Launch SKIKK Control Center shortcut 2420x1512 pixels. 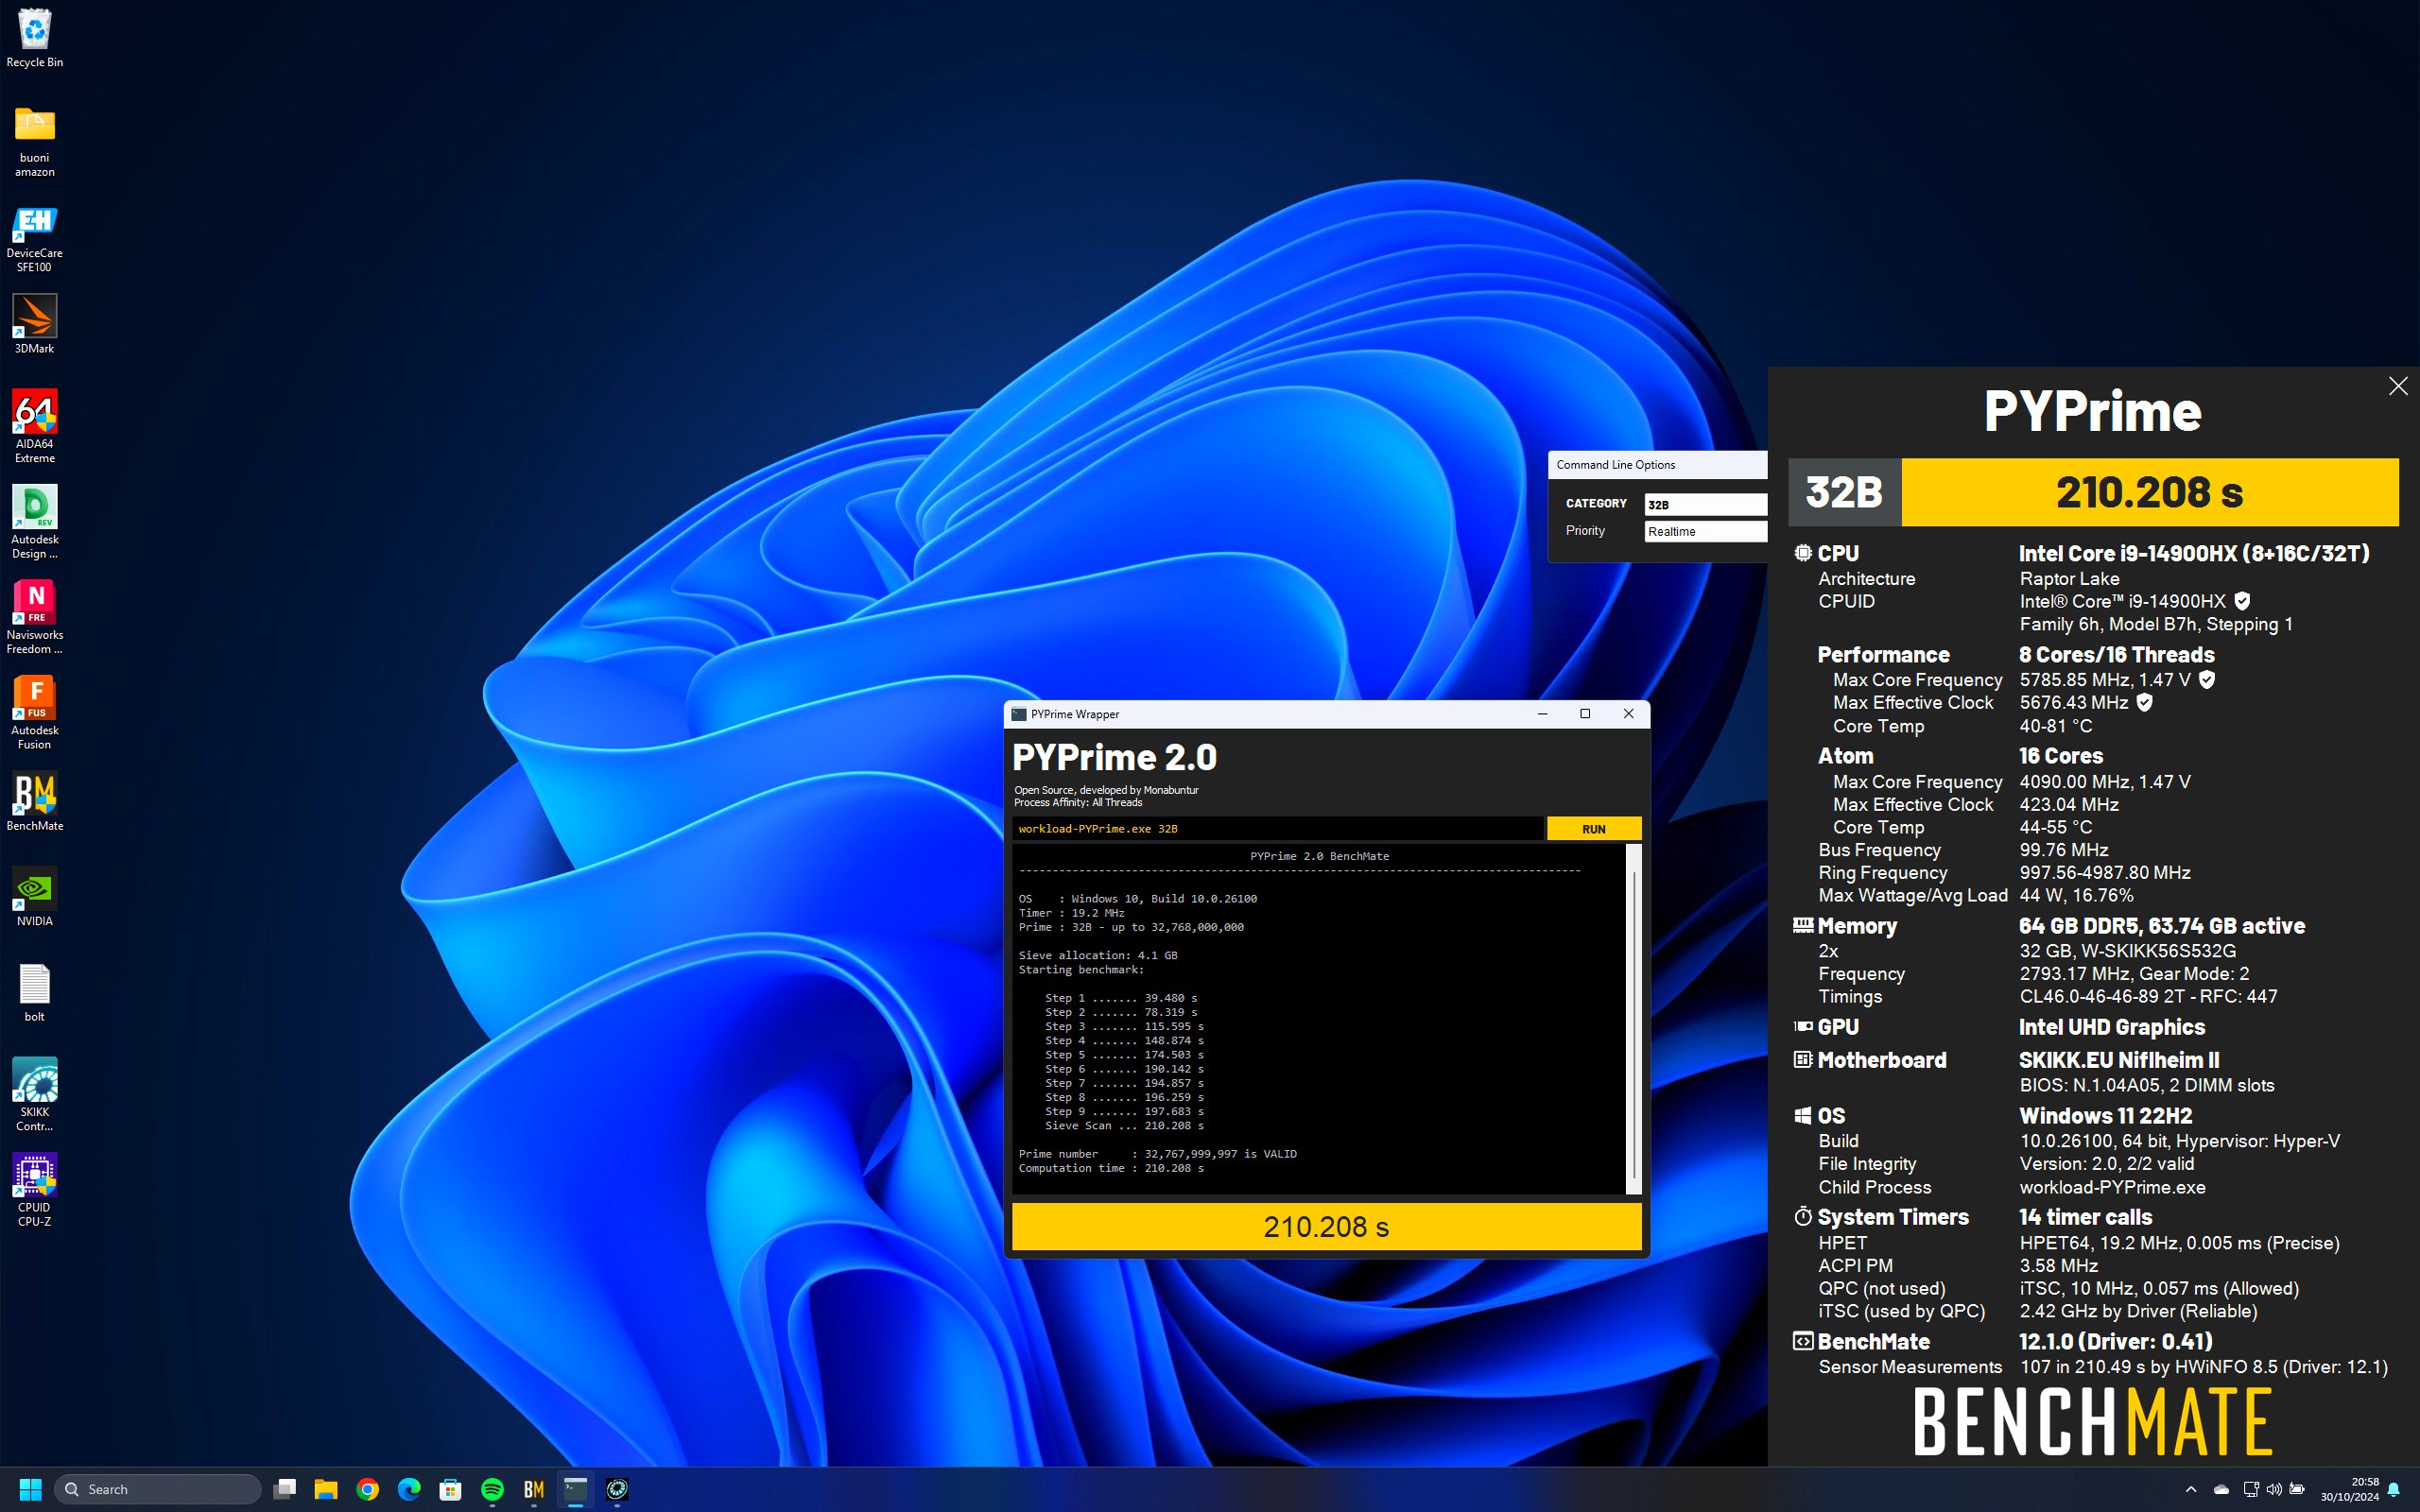[34, 1094]
